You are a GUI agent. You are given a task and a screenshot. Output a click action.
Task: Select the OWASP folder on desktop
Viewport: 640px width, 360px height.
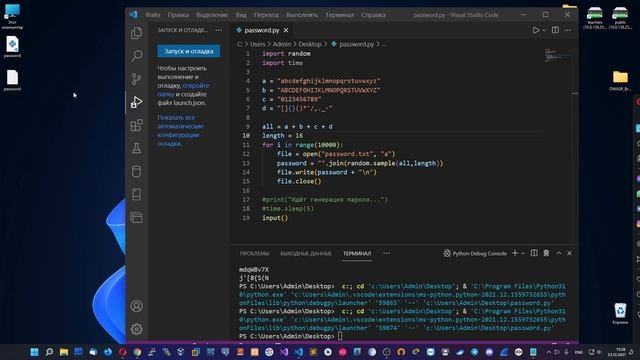620,80
